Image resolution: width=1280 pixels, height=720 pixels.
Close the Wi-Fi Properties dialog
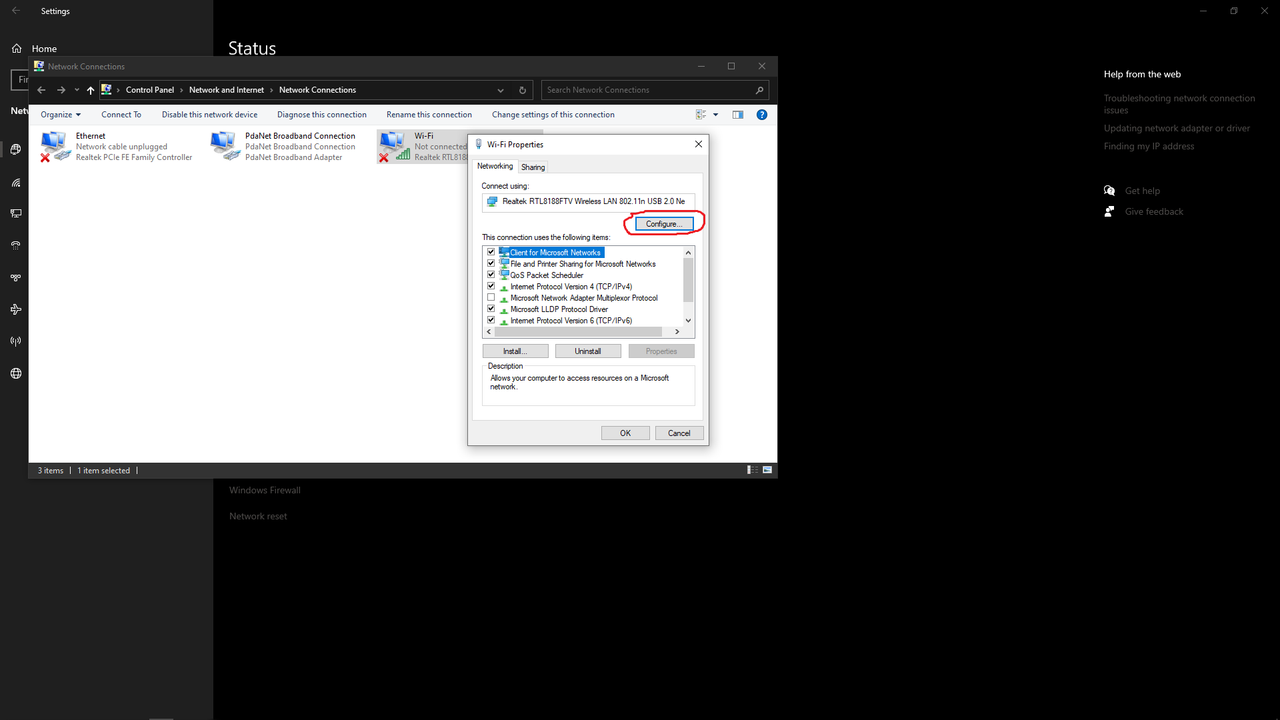(x=698, y=144)
